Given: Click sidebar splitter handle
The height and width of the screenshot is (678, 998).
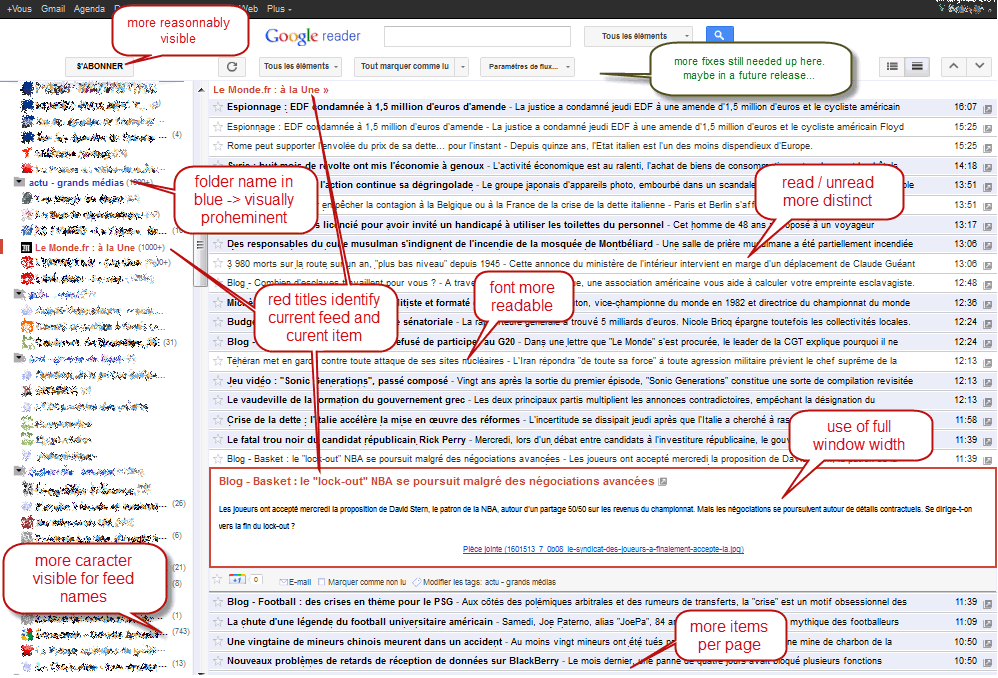Looking at the screenshot, I should tap(200, 244).
